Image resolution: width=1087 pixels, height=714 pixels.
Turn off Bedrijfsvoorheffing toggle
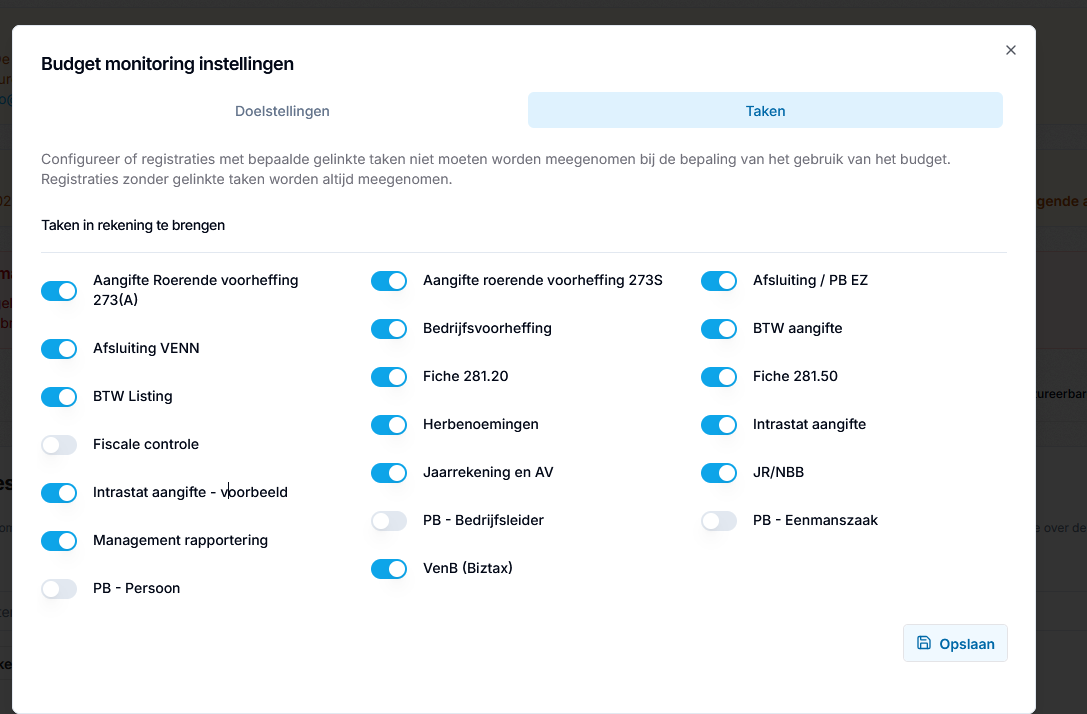[x=389, y=329]
